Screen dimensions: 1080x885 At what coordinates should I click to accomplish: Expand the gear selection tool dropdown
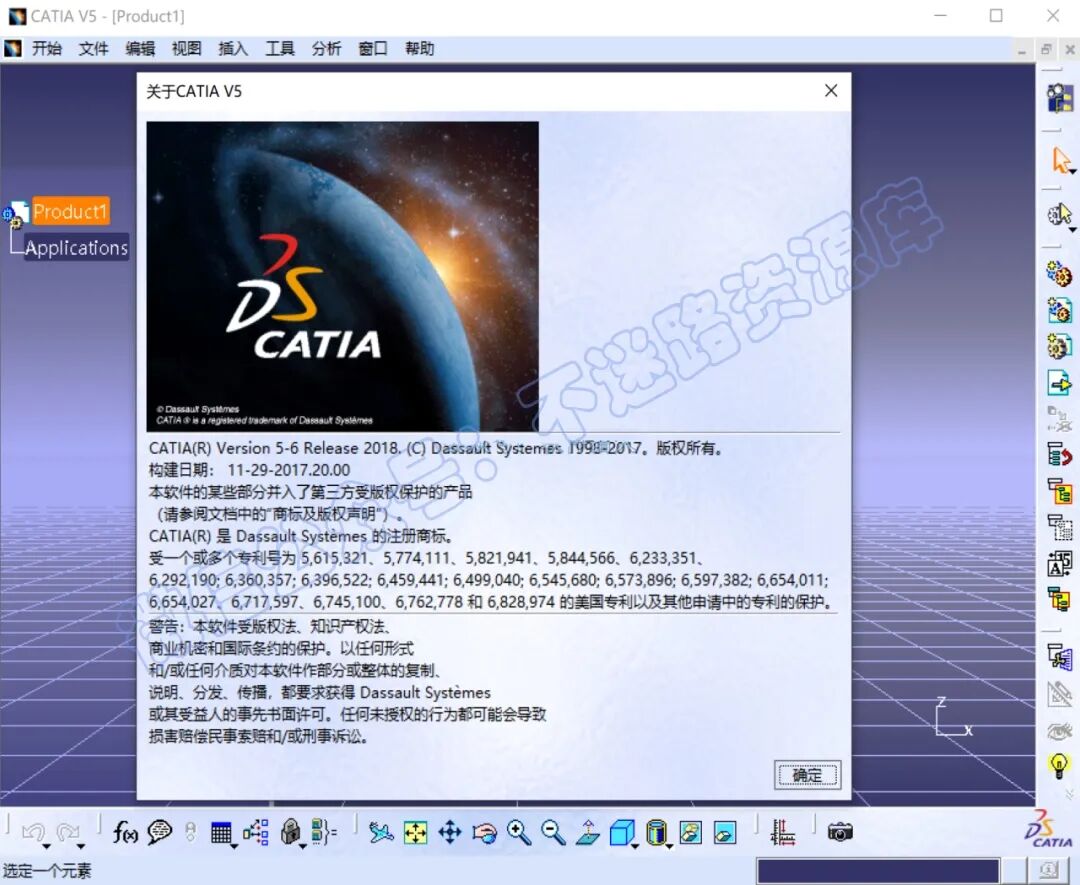pos(1073,230)
